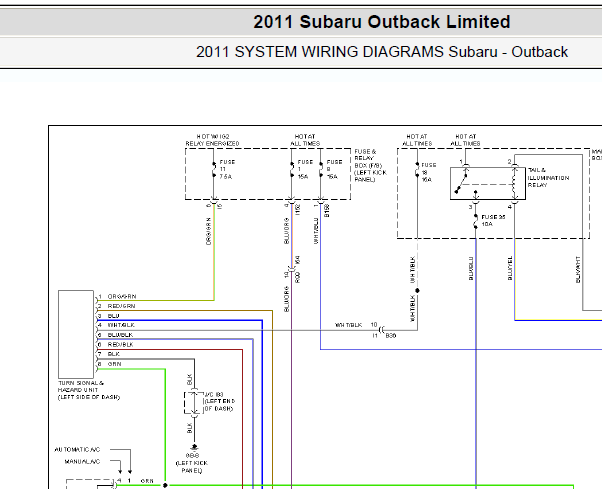
Task: Click the Turn Signal & Hazard Unit box
Action: coord(76,334)
